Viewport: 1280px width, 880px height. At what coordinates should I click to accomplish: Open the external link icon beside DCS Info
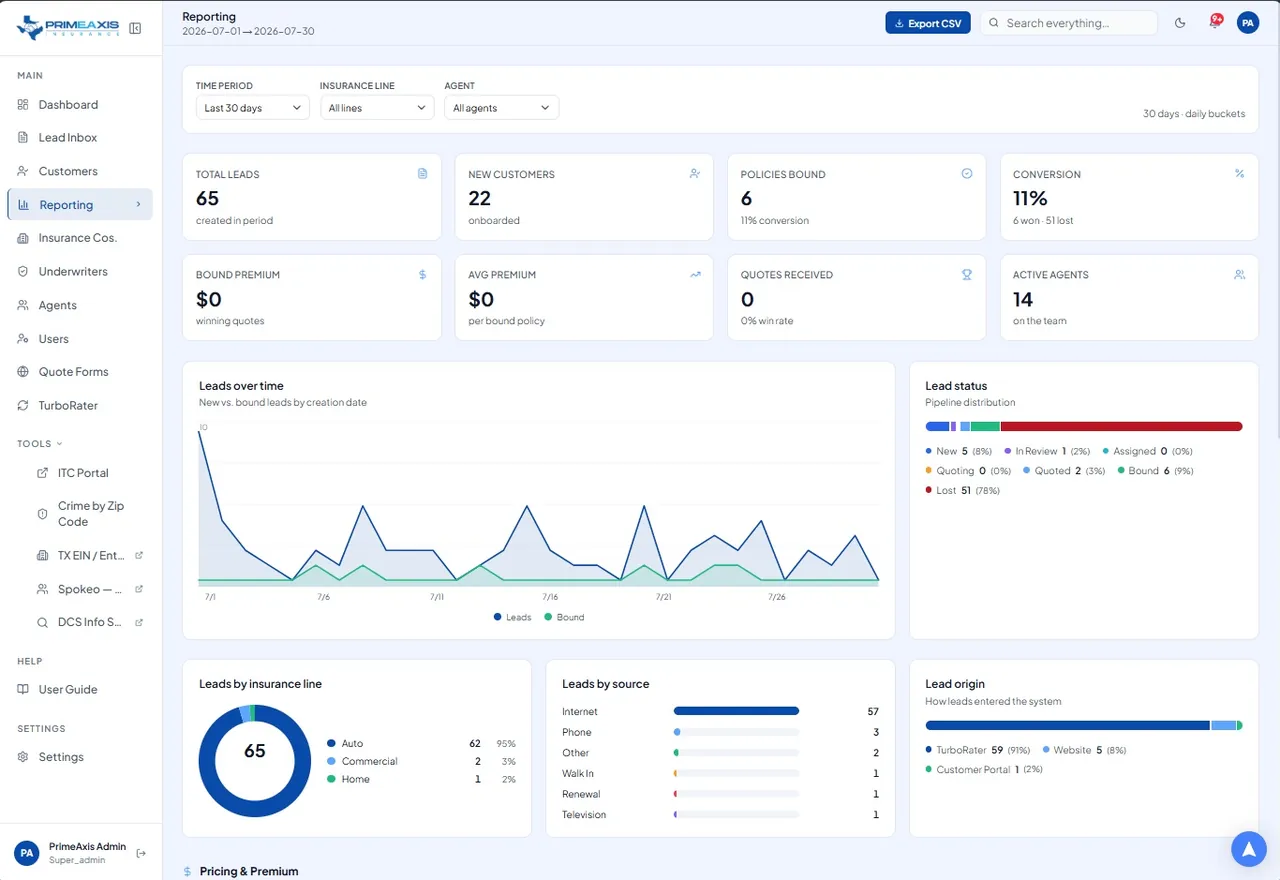point(139,622)
